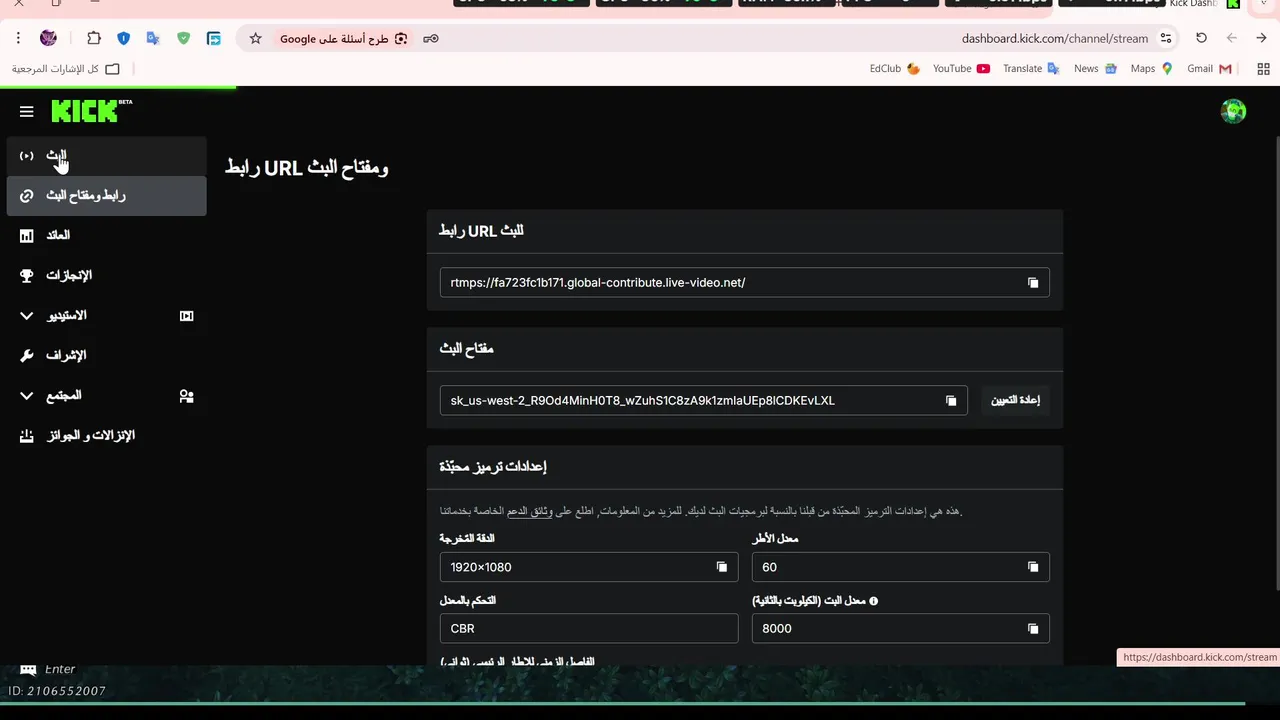Open the extensions puzzle icon

coord(94,38)
